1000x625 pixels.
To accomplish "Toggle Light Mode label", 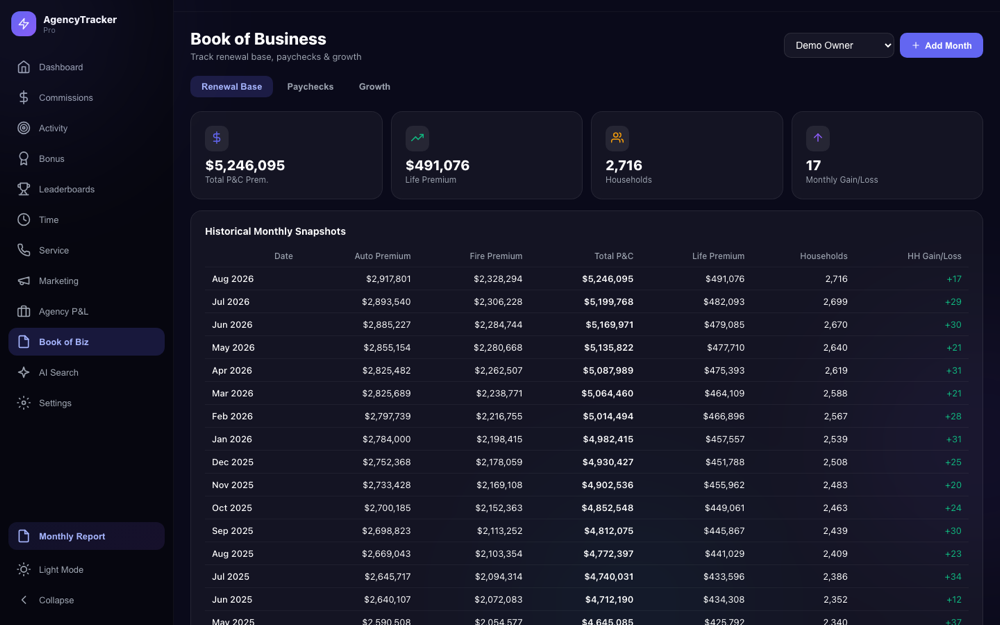I will (x=61, y=570).
